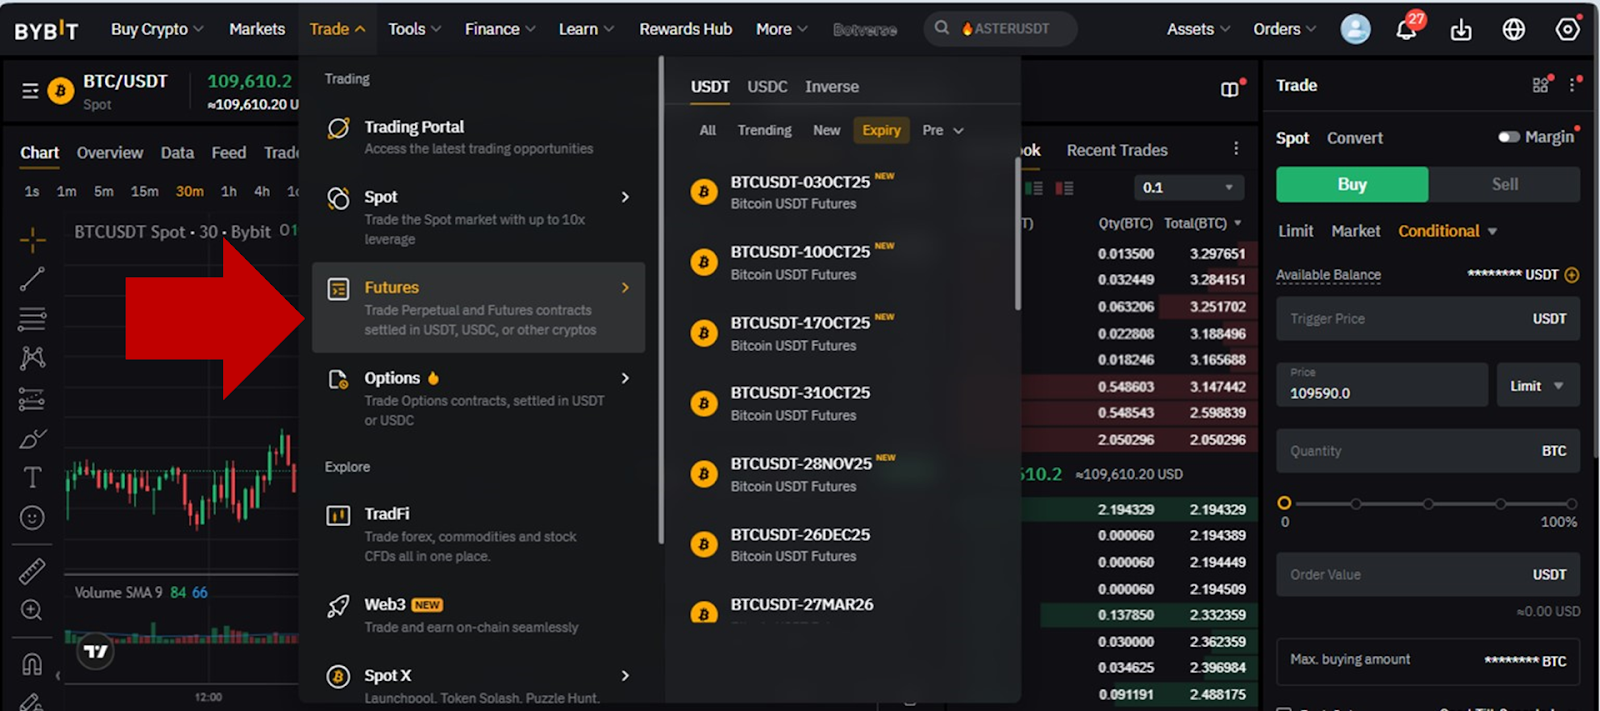Expand the More dropdown
Viewport: 1600px width, 711px height.
click(782, 29)
